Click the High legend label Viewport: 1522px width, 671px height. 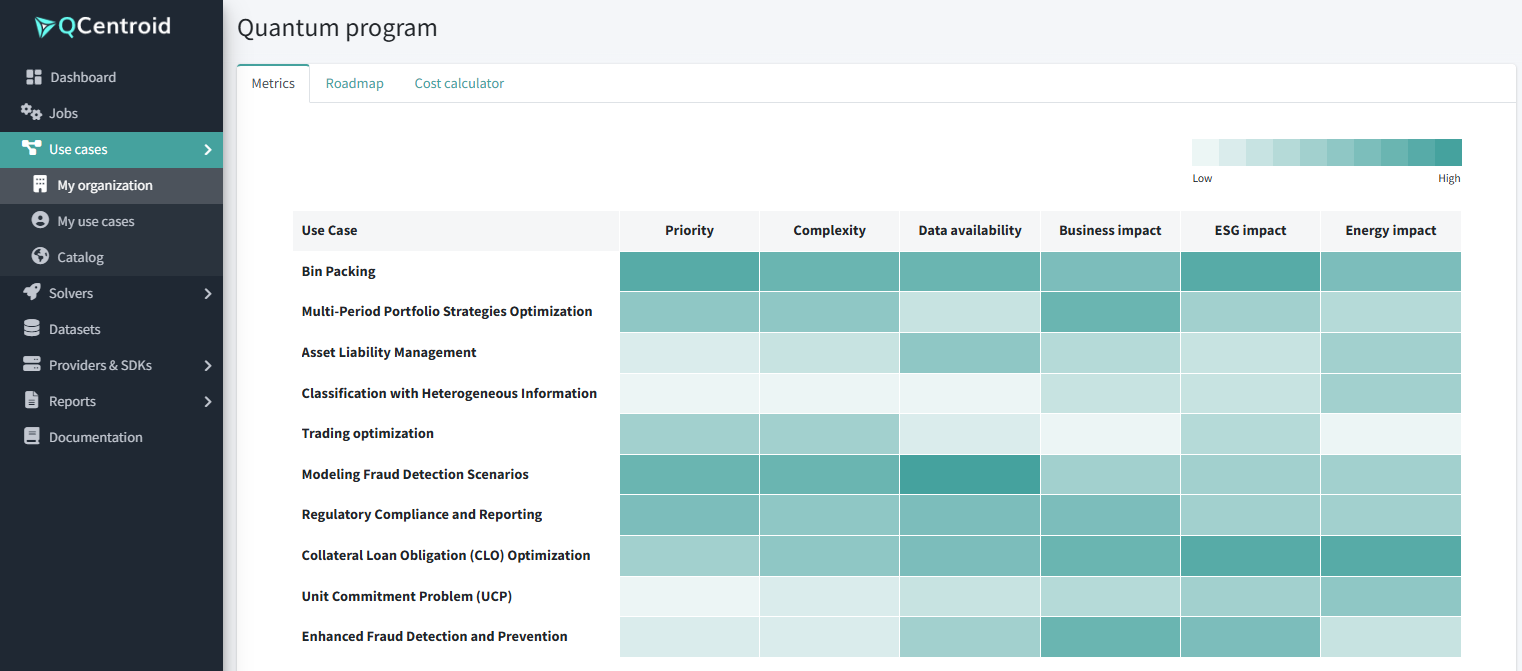[x=1449, y=178]
